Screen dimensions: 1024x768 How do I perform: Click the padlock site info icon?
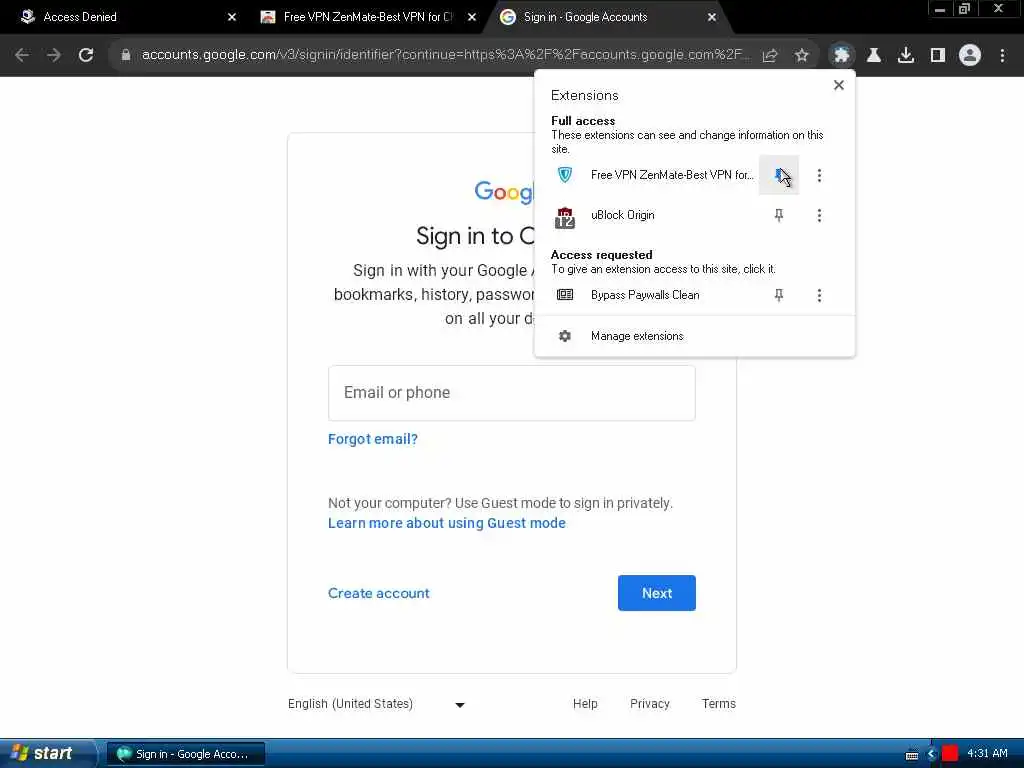[126, 56]
